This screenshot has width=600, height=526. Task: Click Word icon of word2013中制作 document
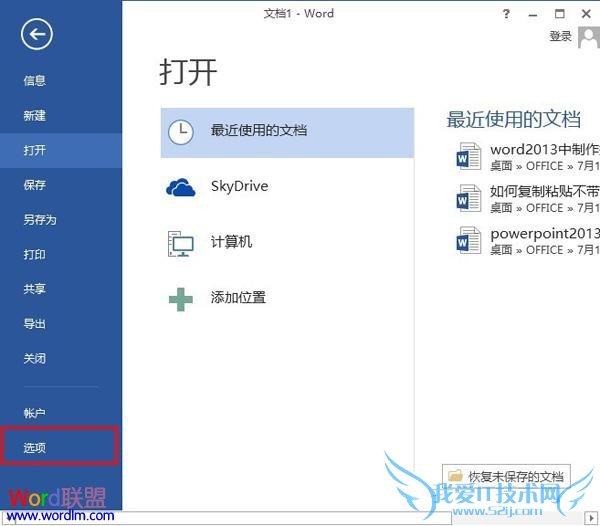coord(469,156)
